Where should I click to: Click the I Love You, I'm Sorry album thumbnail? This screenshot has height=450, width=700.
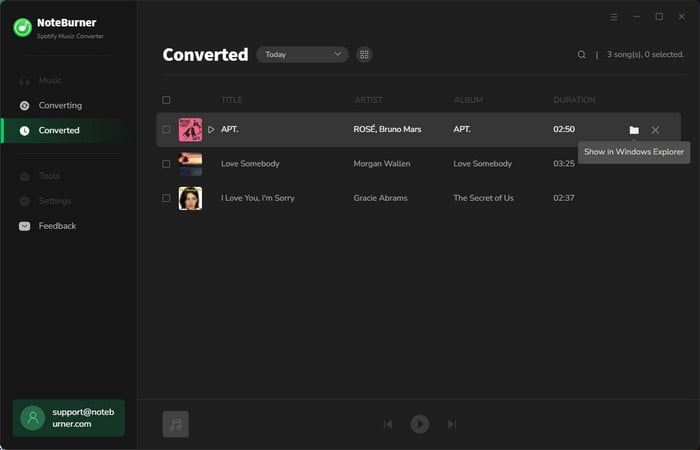pos(190,198)
